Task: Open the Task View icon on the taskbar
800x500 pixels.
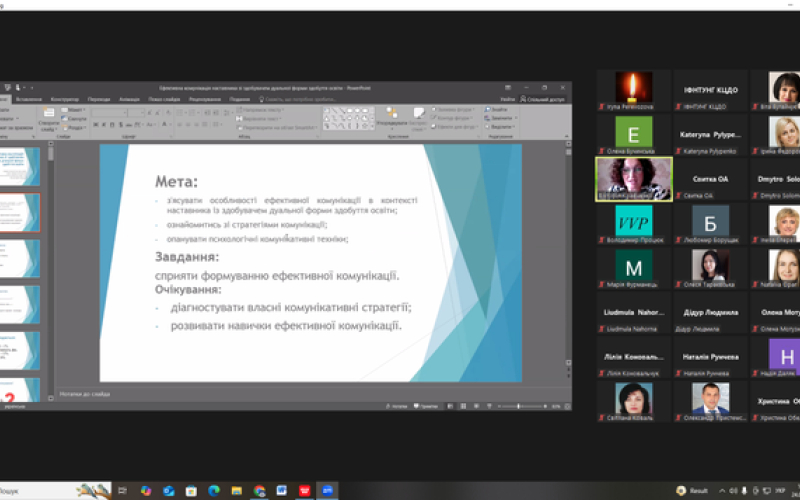Action: 122,491
